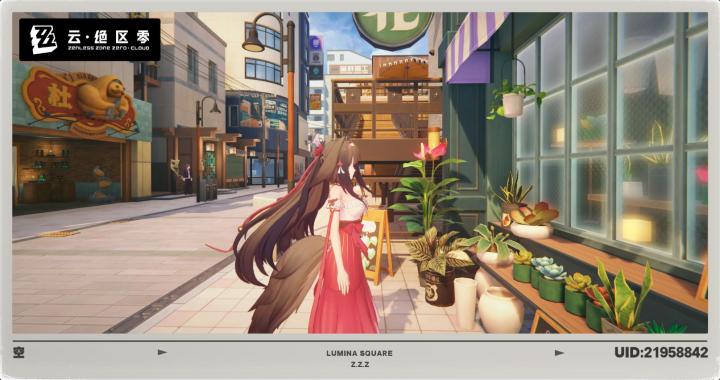The height and width of the screenshot is (380, 720).
Task: Click the 空 glyph icon on the bottom bar
Action: tap(19, 352)
